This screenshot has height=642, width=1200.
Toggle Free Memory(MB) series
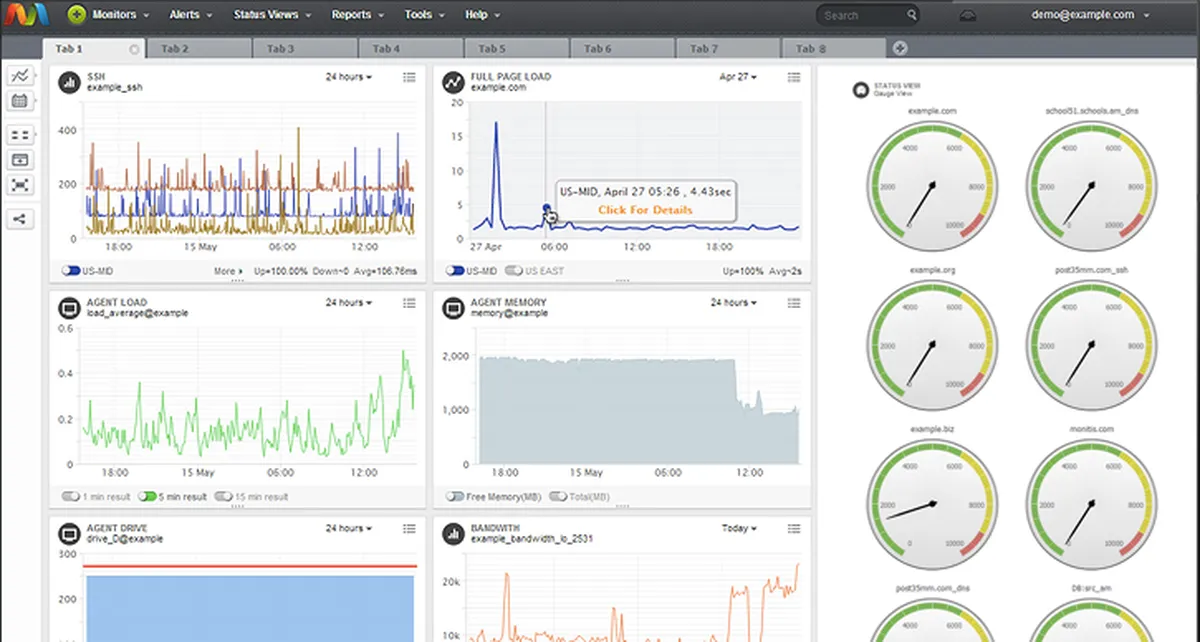[456, 496]
